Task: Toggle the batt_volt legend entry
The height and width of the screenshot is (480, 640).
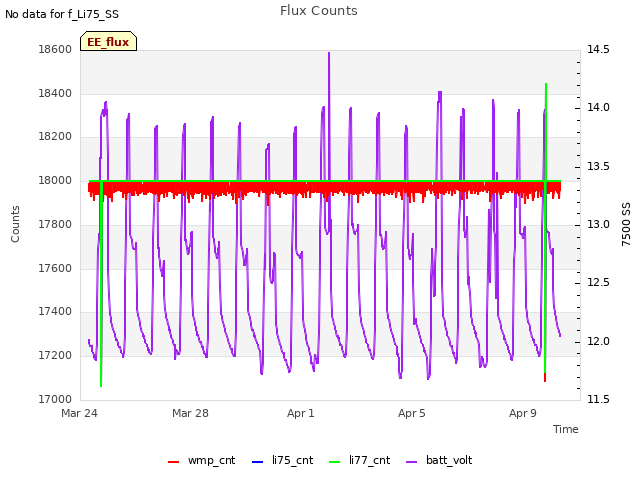Action: click(x=439, y=460)
